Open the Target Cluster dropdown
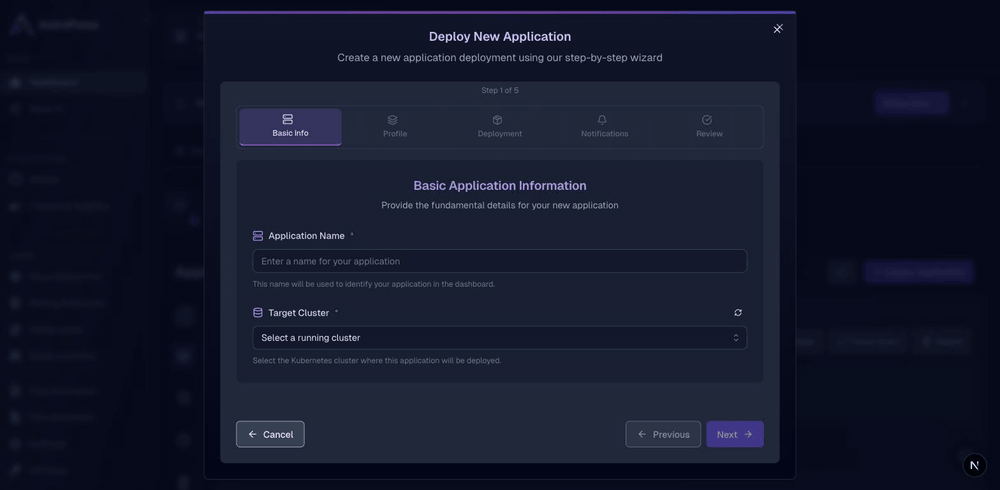Screen dimensions: 1000x490 pos(499,338)
